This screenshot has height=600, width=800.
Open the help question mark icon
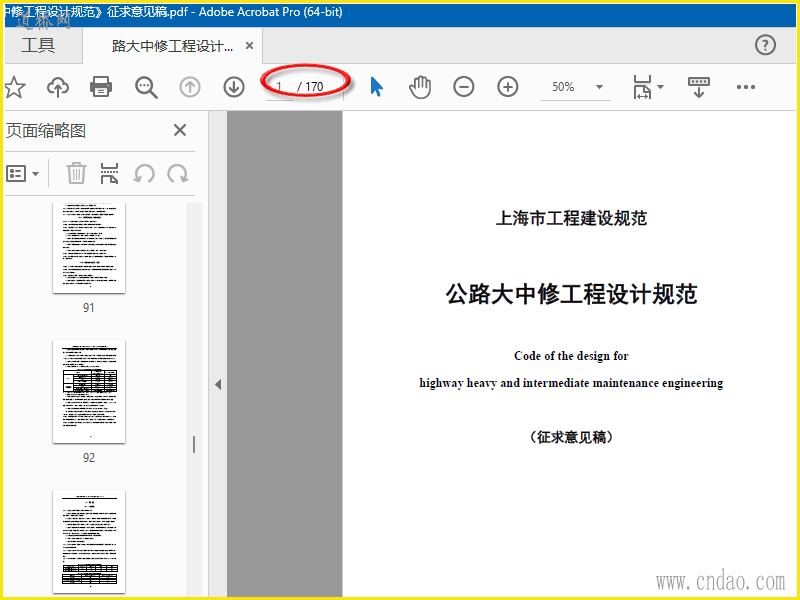(765, 45)
